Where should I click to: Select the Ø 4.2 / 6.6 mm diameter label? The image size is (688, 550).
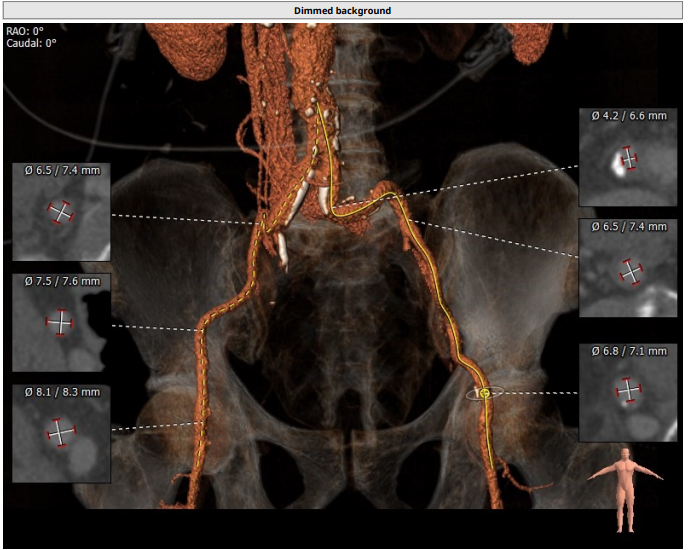tap(628, 116)
